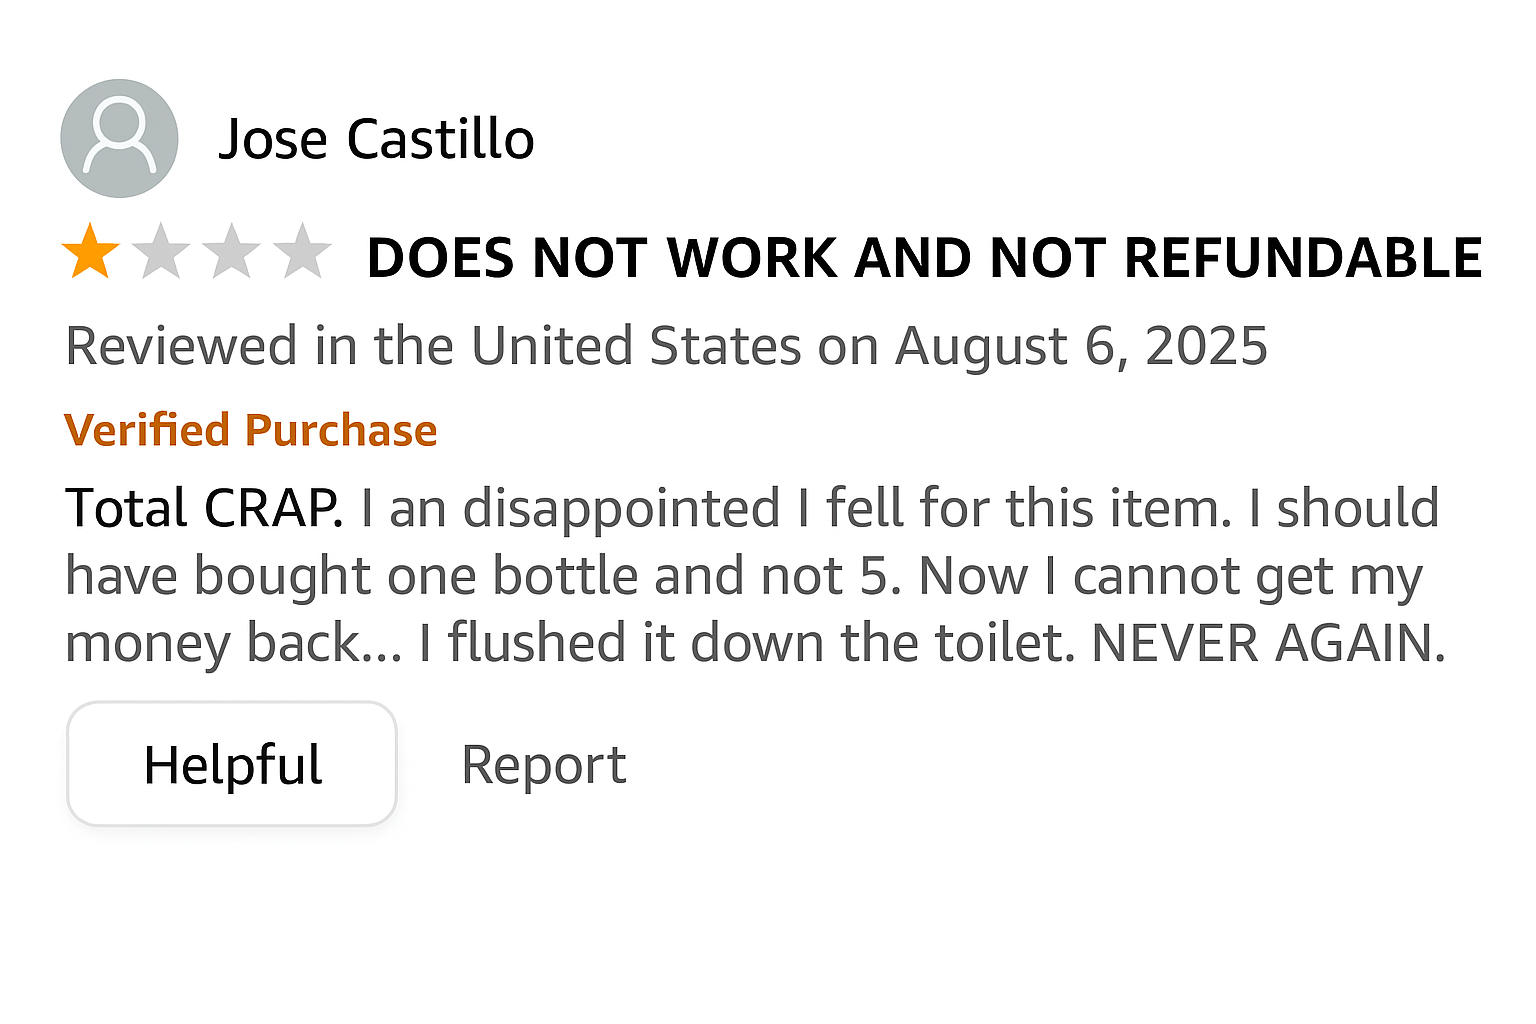Click the word REFUNDABLE in the title
The height and width of the screenshot is (1024, 1536).
coord(1302,258)
